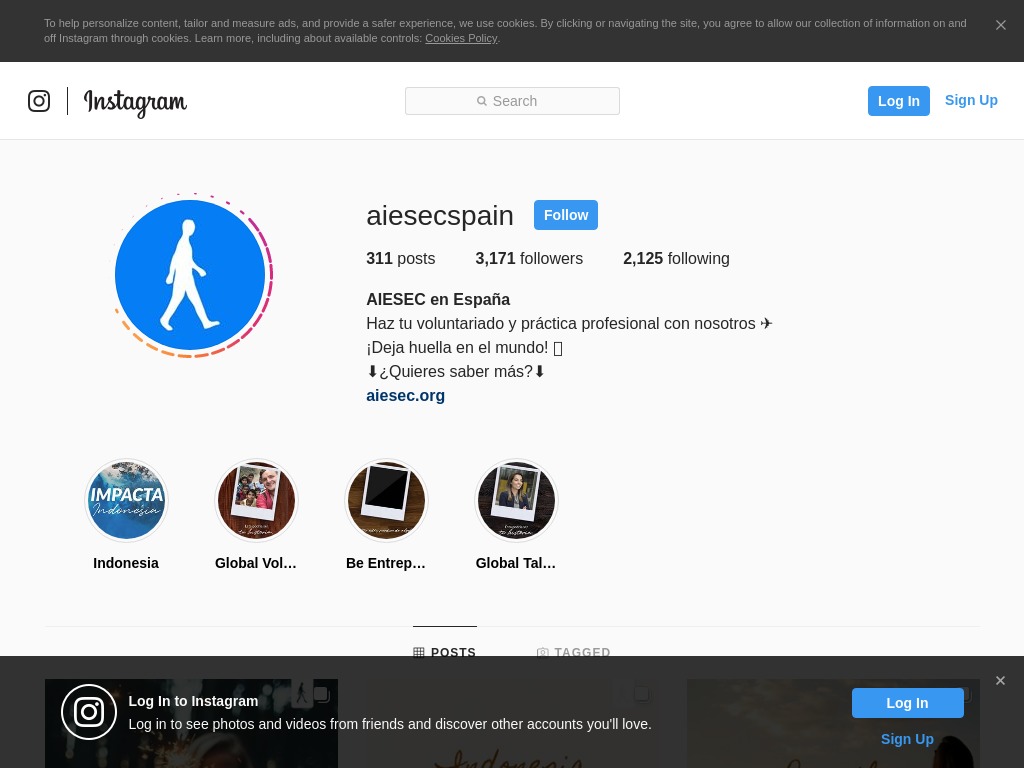
Task: Open the Cookies Policy link
Action: [x=461, y=38]
